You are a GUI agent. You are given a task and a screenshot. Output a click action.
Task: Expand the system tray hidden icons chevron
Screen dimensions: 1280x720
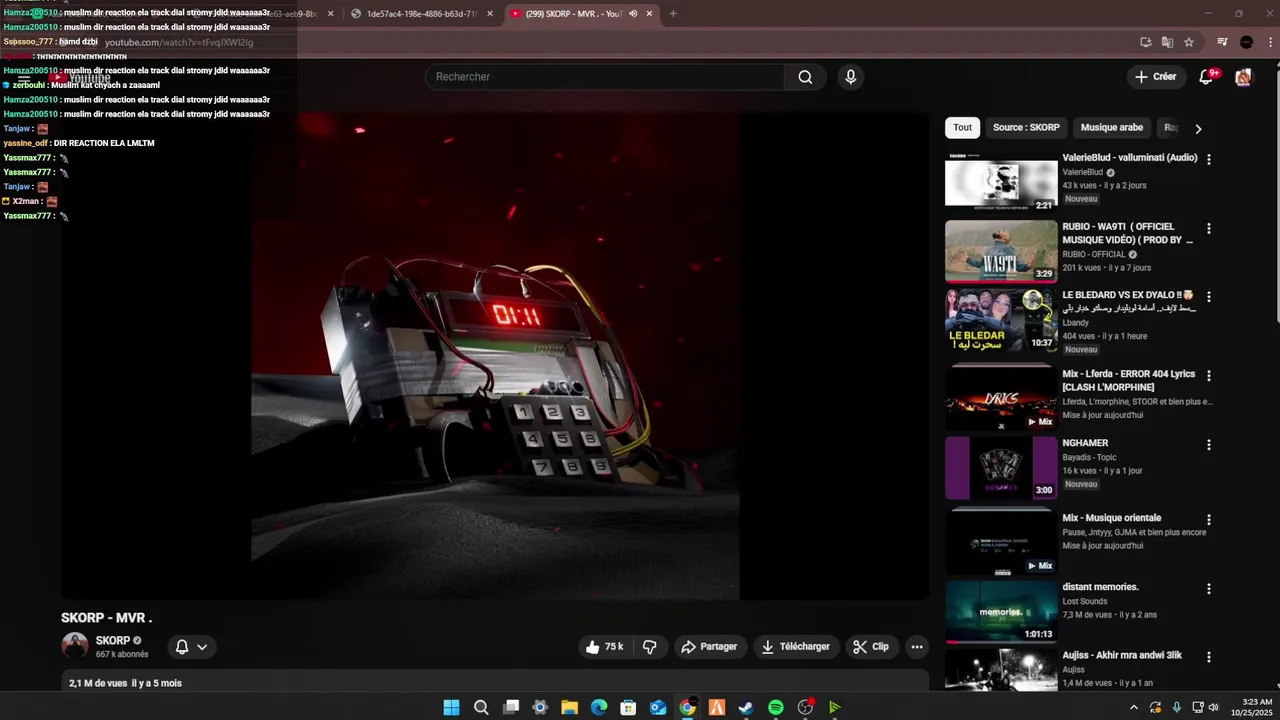pos(1133,707)
